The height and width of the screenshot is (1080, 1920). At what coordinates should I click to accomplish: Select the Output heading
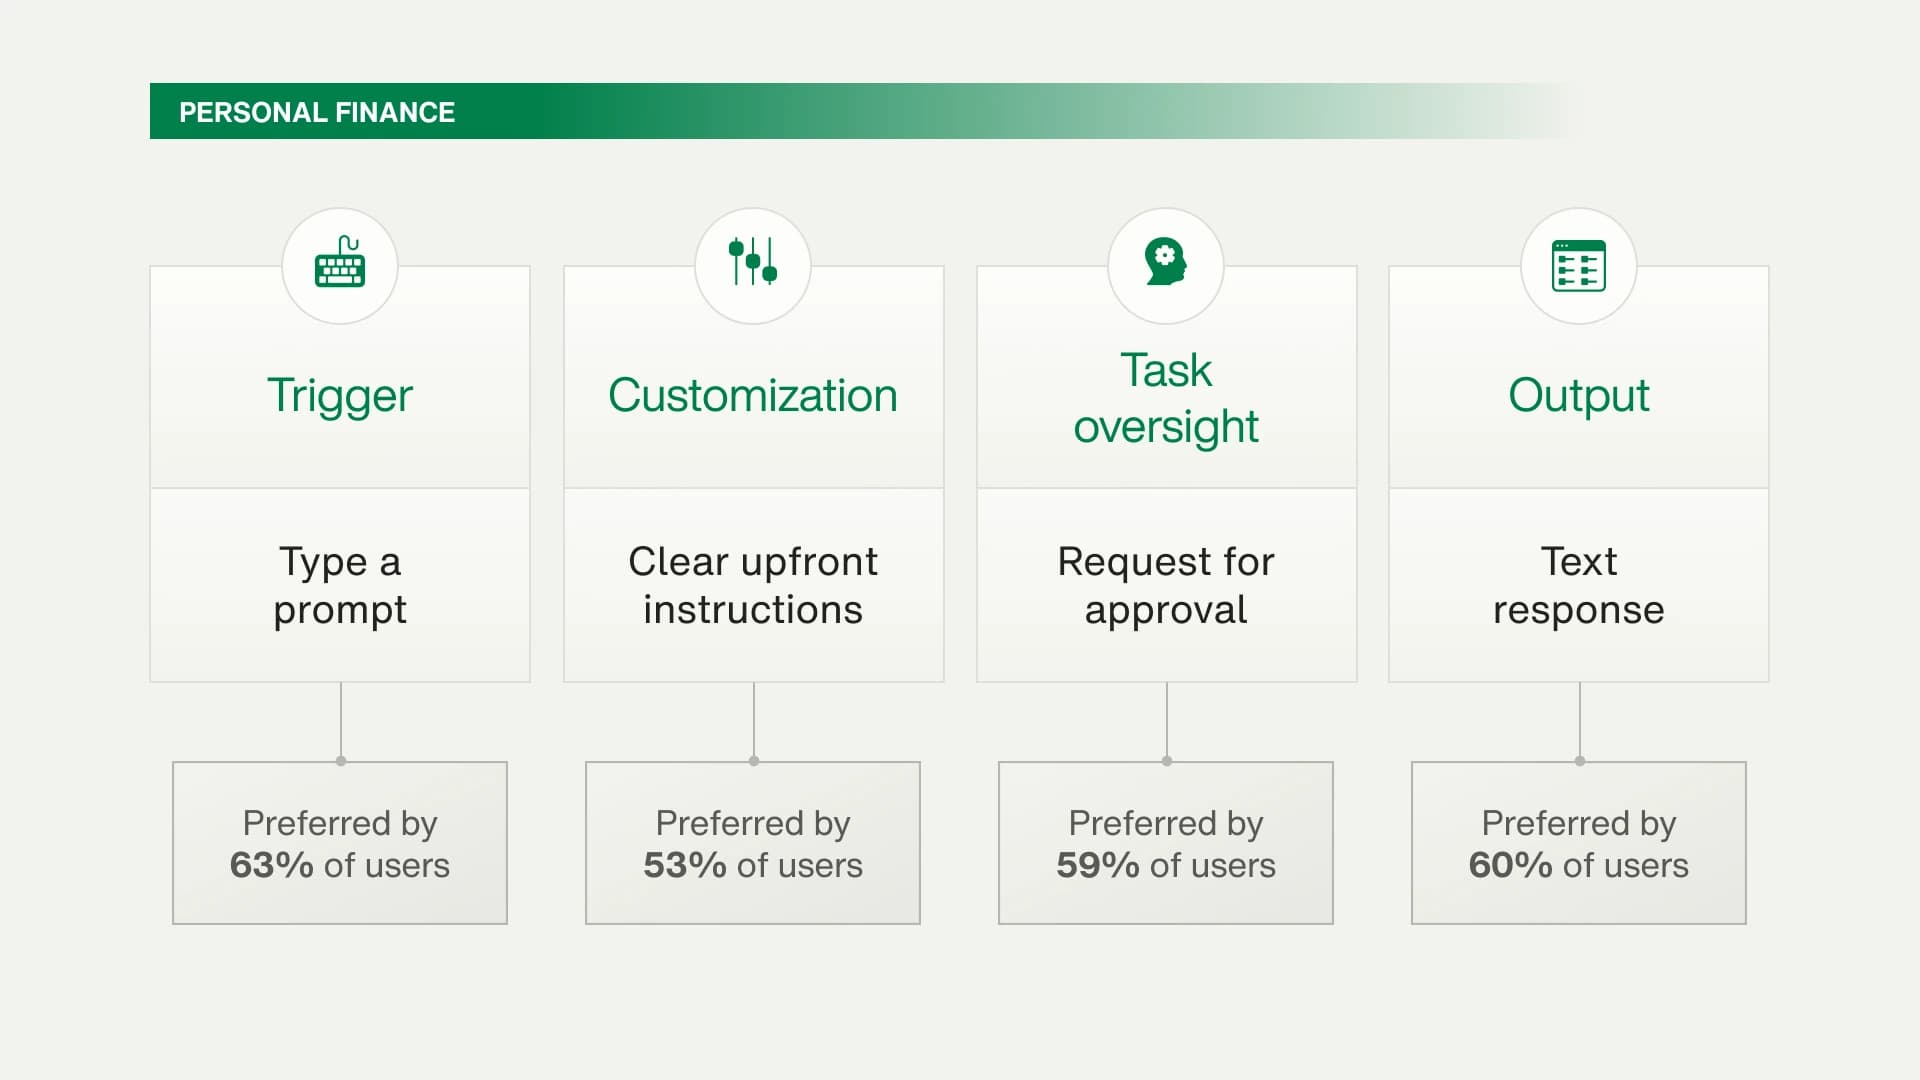(1579, 396)
